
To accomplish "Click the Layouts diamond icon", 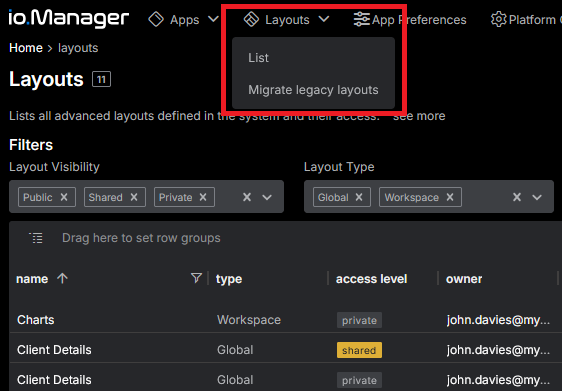I will [x=251, y=19].
